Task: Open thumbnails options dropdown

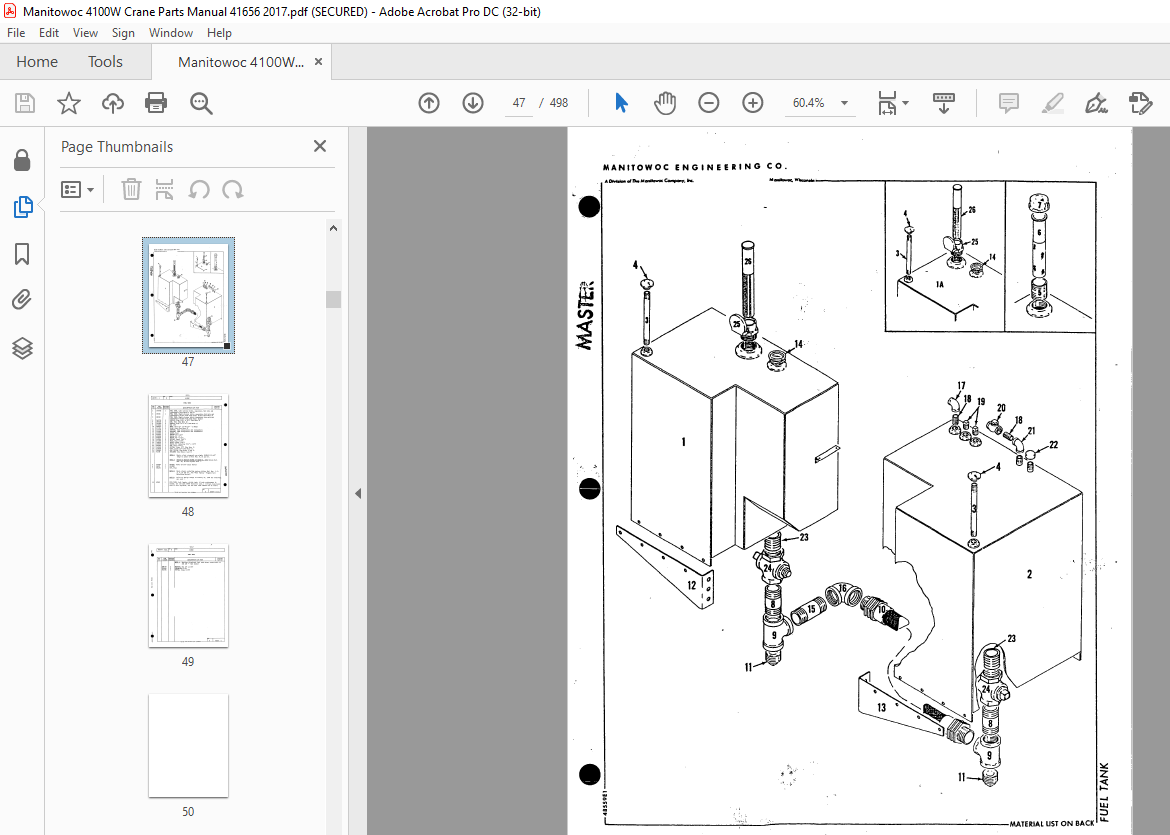Action: click(78, 190)
